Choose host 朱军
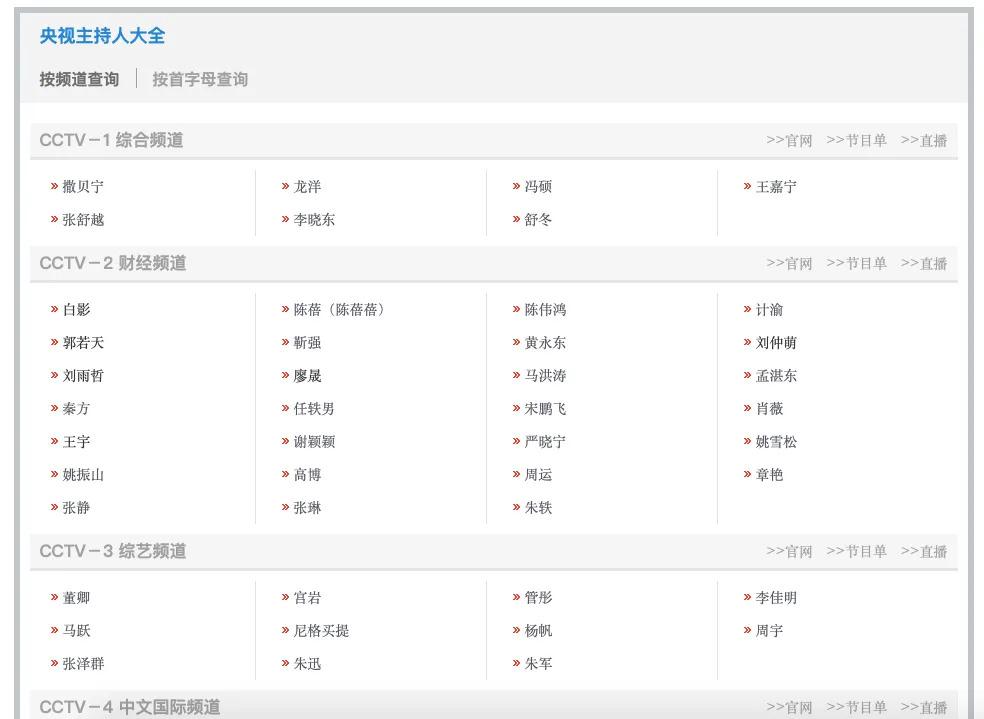This screenshot has height=719, width=984. [x=538, y=664]
